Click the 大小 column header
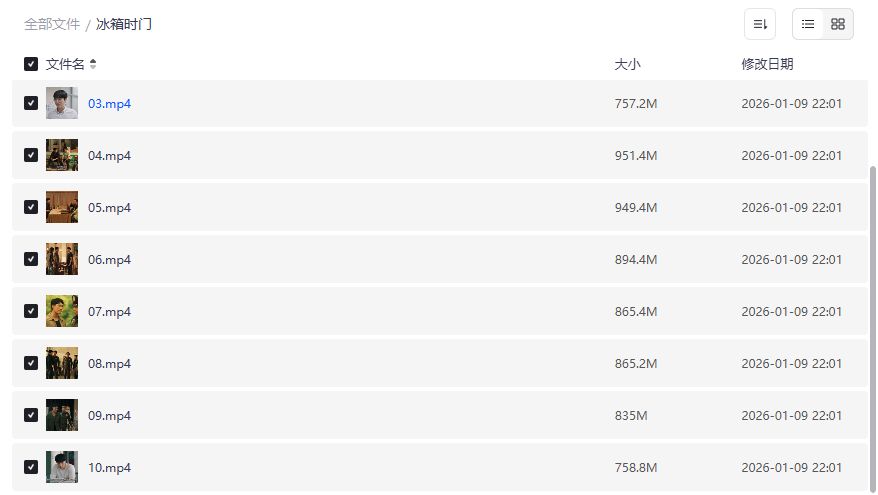The height and width of the screenshot is (495, 878). [627, 64]
